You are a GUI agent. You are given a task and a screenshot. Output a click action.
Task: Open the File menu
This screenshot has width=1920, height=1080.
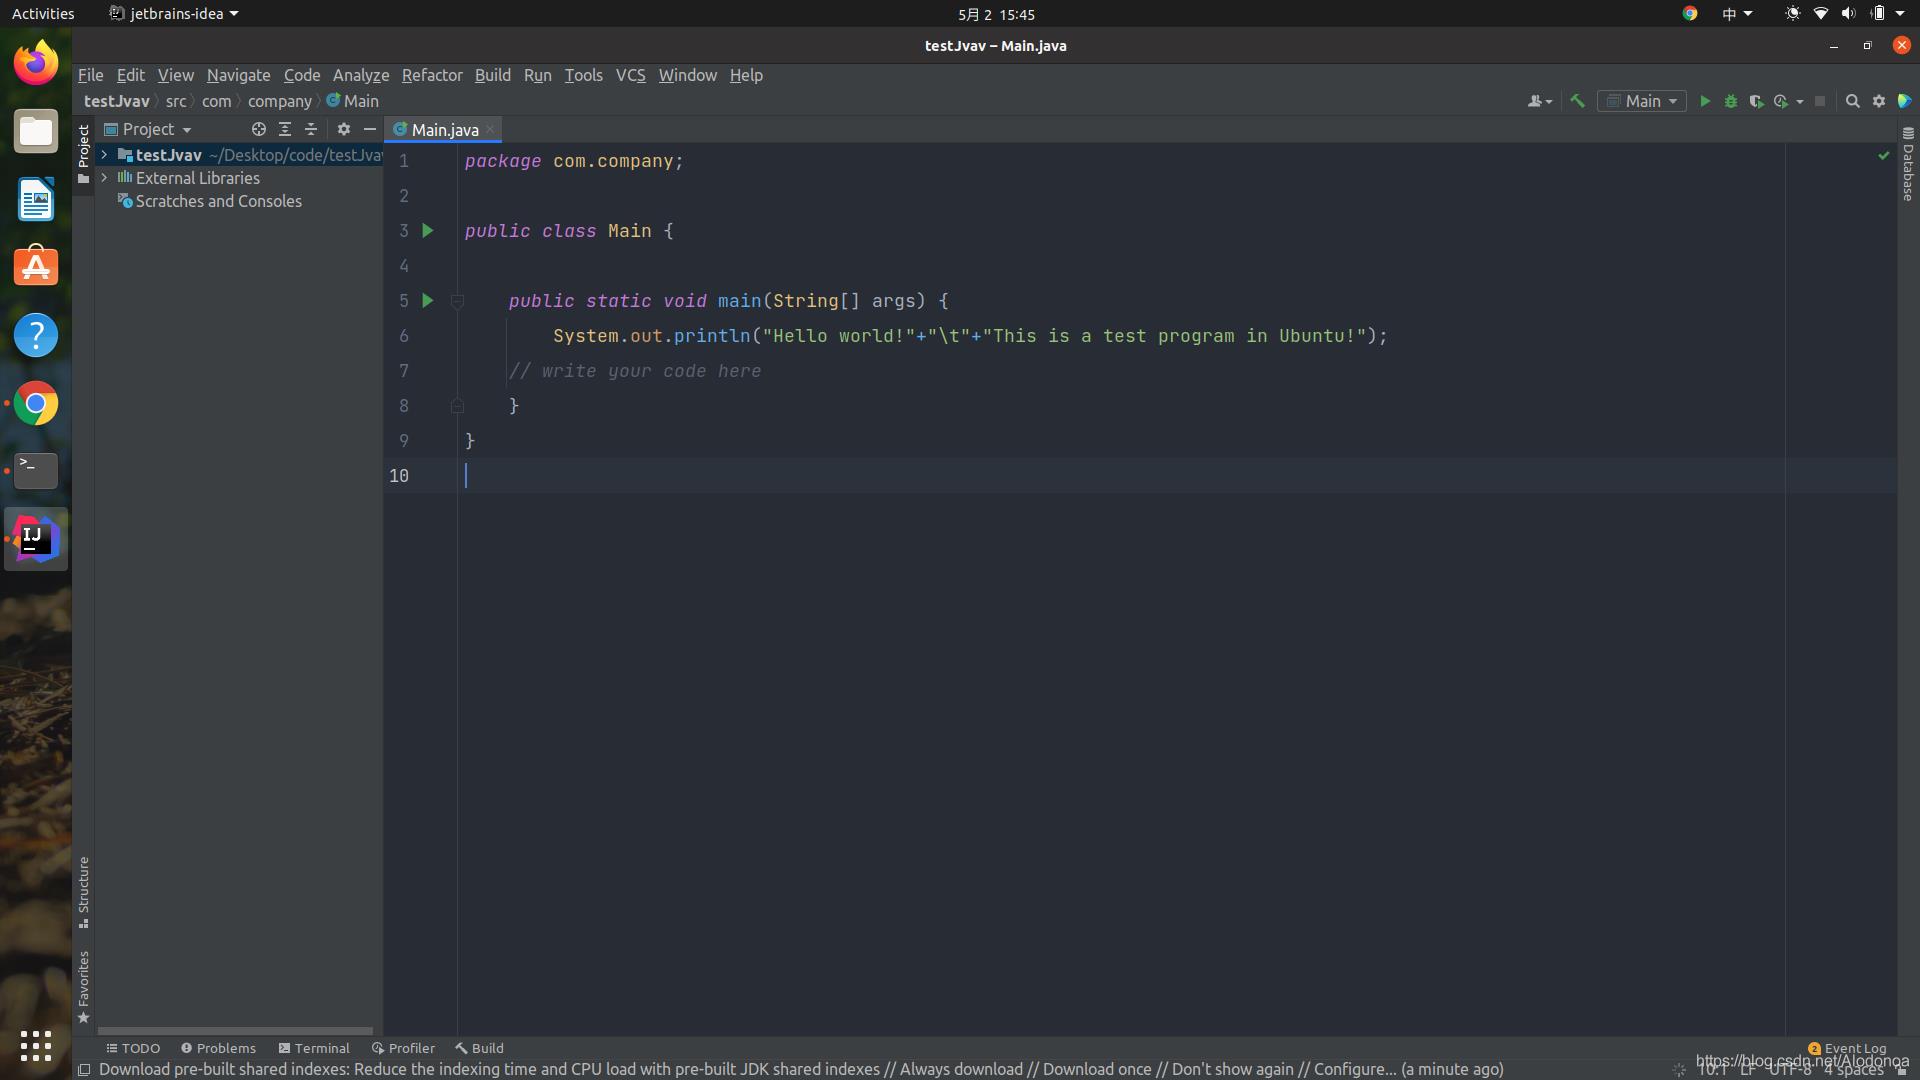(90, 75)
